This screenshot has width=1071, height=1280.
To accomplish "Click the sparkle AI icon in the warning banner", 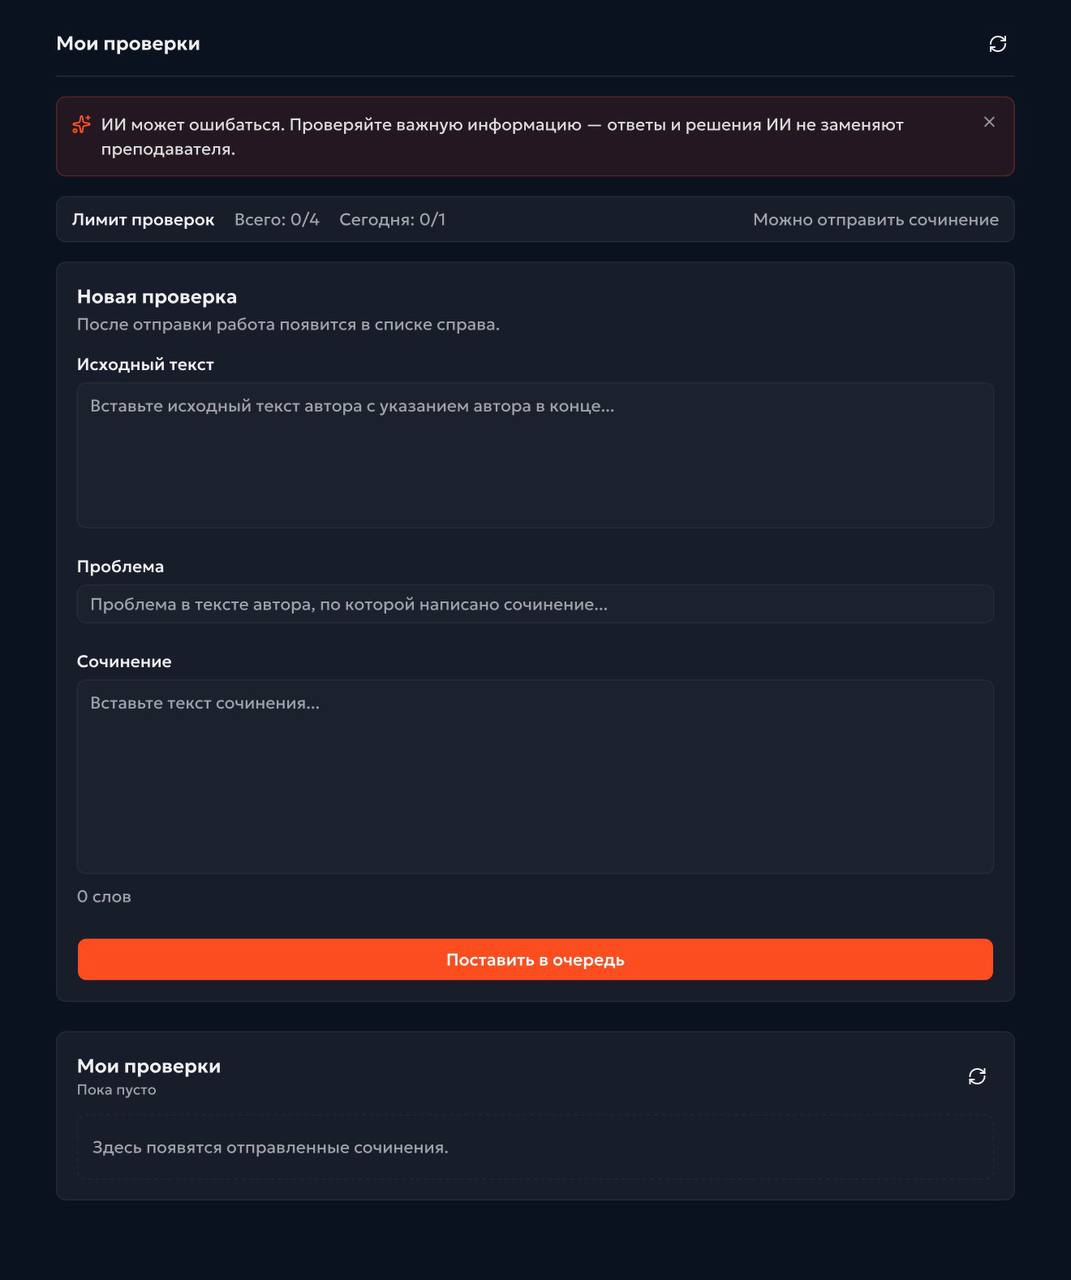I will click(81, 125).
